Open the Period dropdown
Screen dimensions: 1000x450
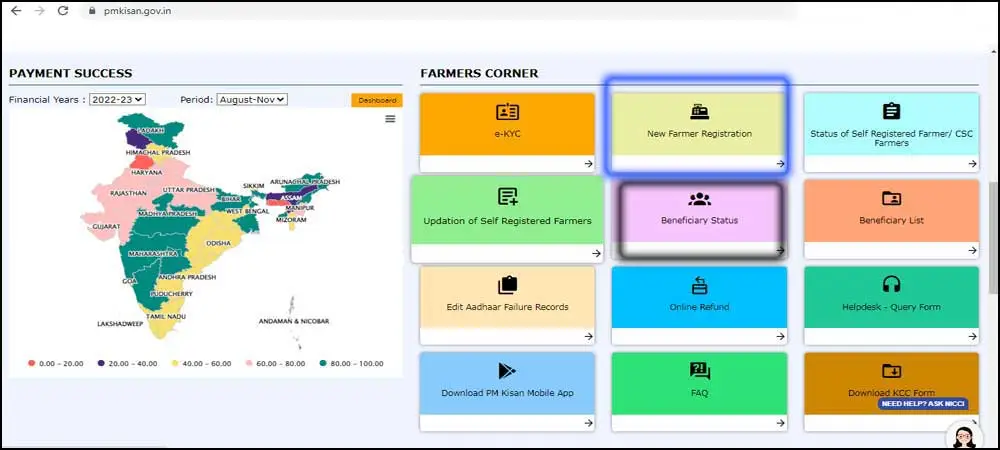tap(251, 100)
